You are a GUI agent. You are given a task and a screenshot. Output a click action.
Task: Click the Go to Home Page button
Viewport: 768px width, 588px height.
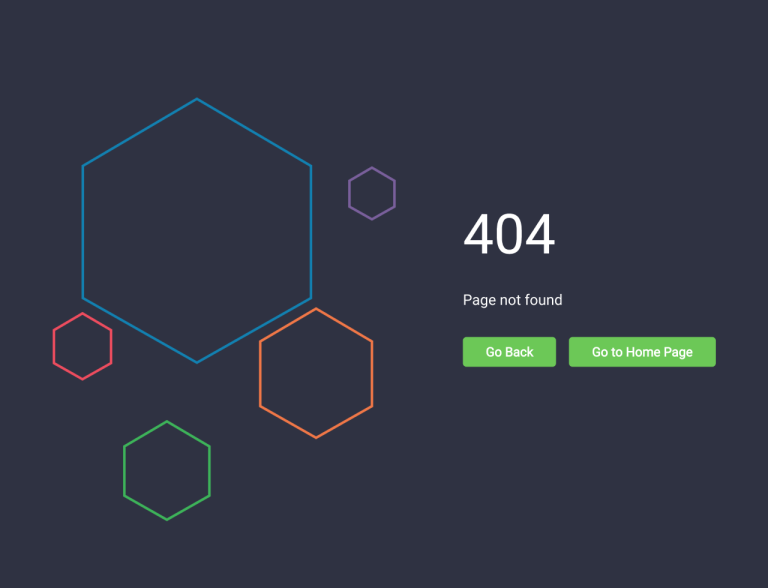[x=642, y=352]
